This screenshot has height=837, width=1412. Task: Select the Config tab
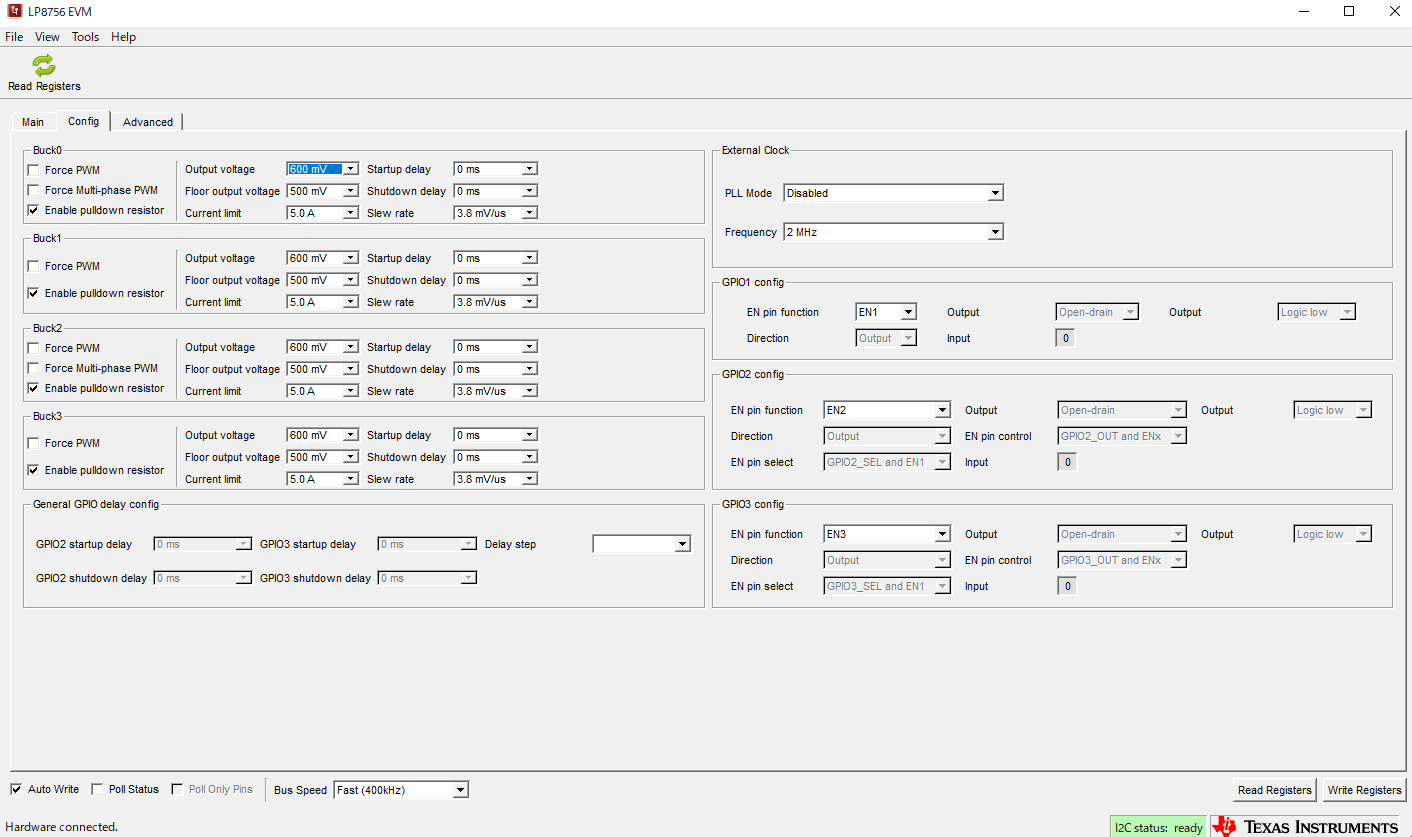(83, 121)
